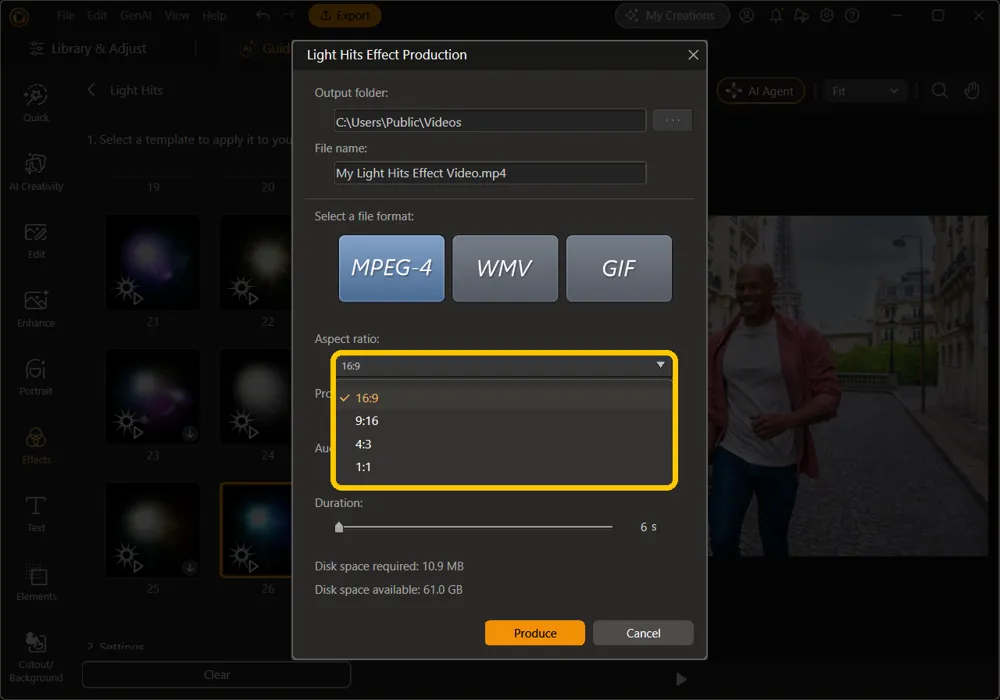
Task: Choose the WMV file format
Action: click(505, 268)
